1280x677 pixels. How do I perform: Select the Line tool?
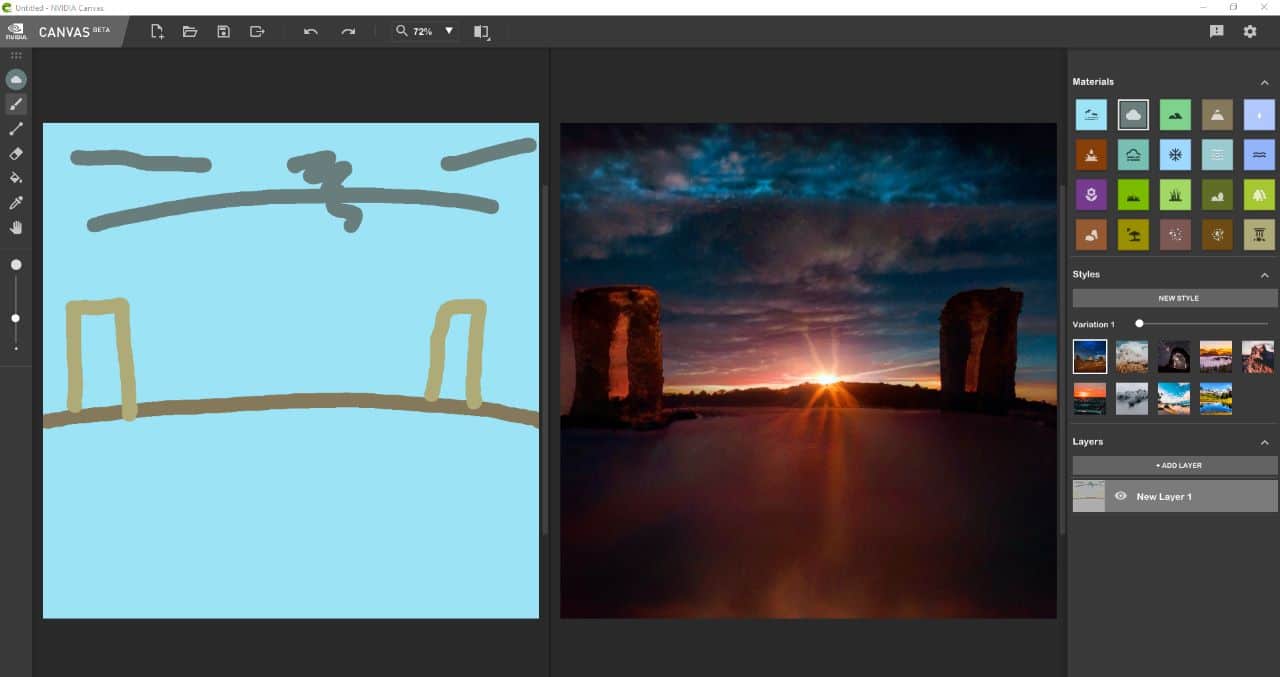point(16,129)
